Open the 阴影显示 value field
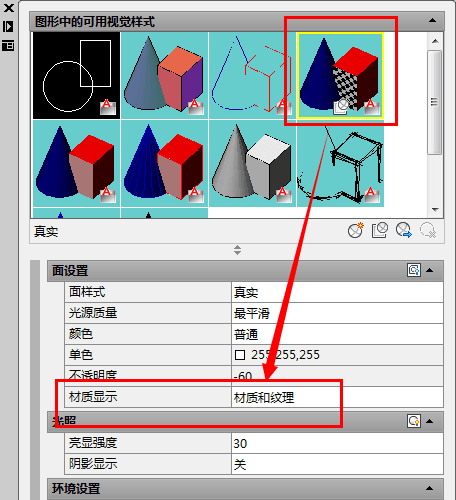 [x=337, y=464]
